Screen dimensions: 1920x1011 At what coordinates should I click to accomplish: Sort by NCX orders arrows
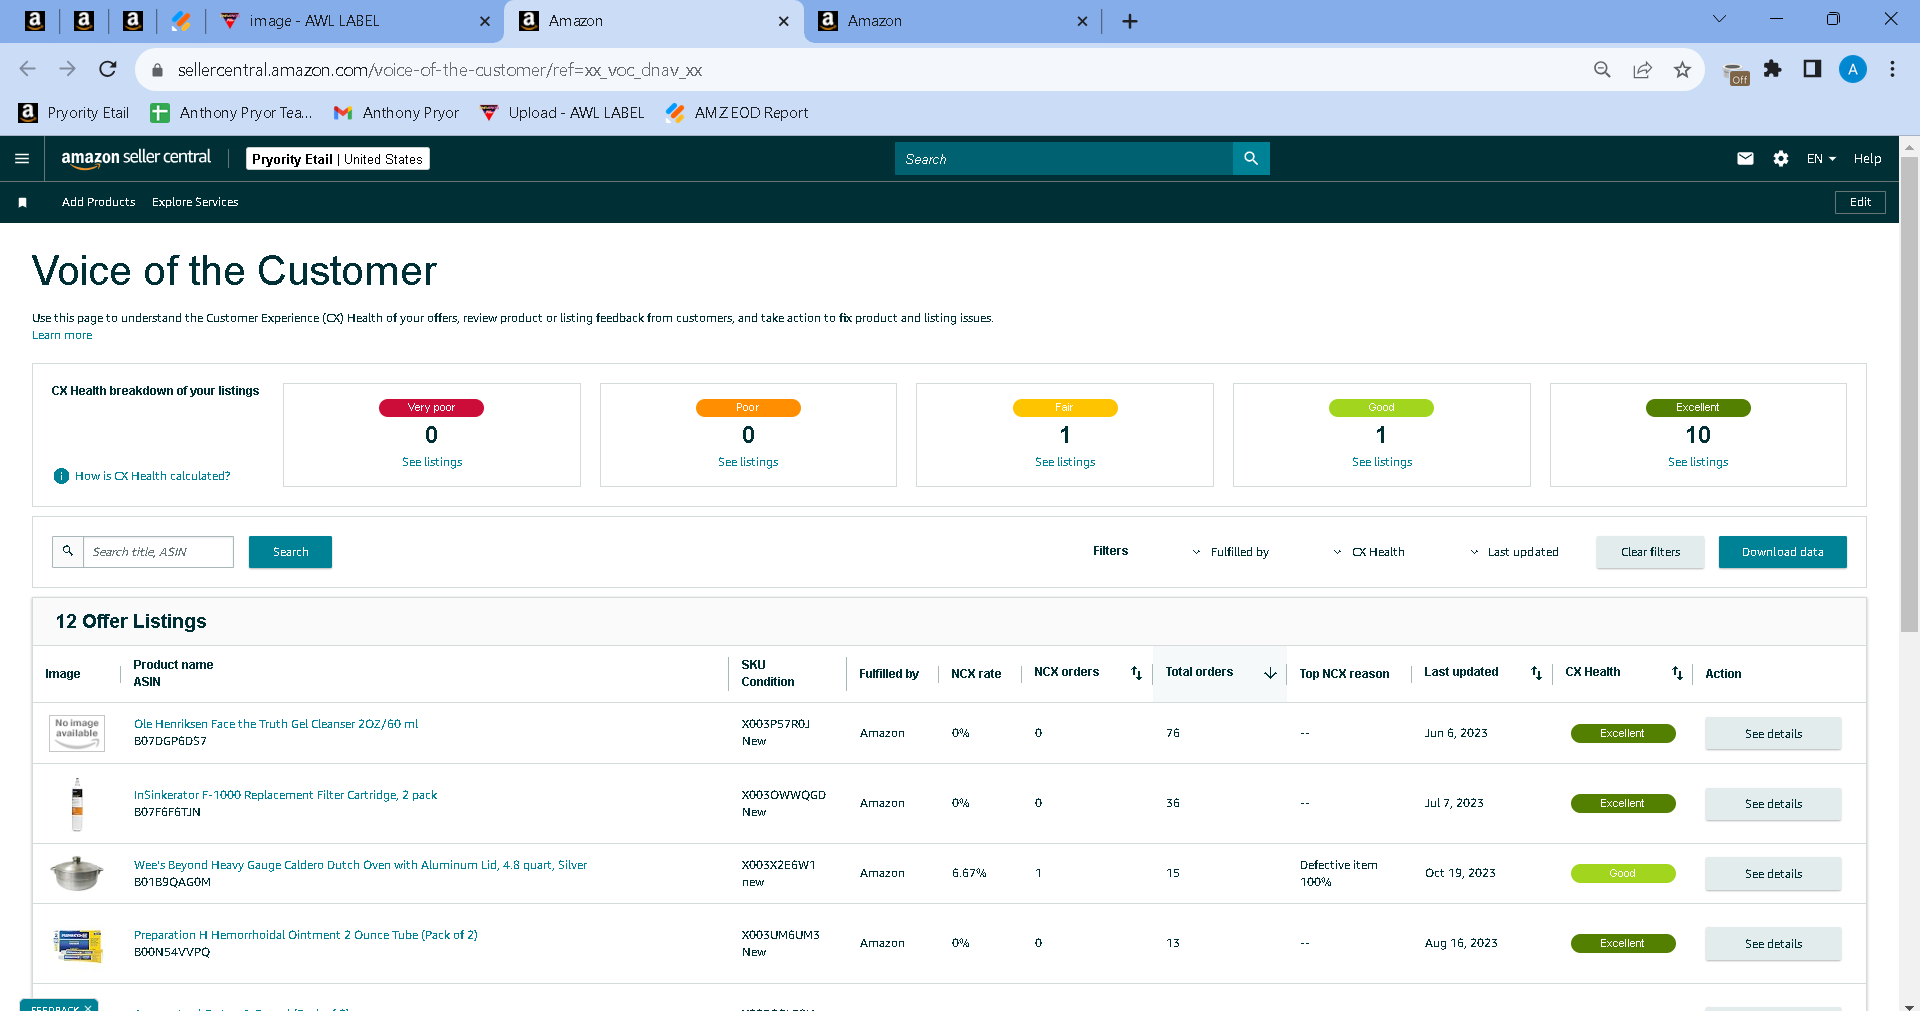pyautogui.click(x=1136, y=673)
